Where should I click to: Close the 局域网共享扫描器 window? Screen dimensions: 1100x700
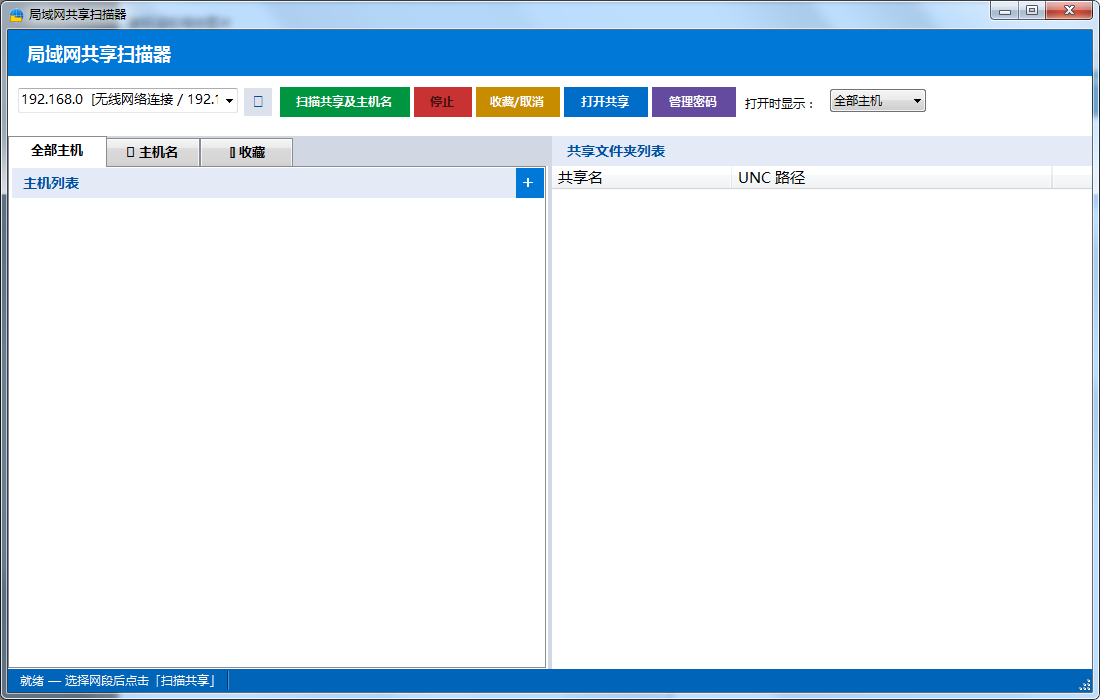[x=1068, y=10]
